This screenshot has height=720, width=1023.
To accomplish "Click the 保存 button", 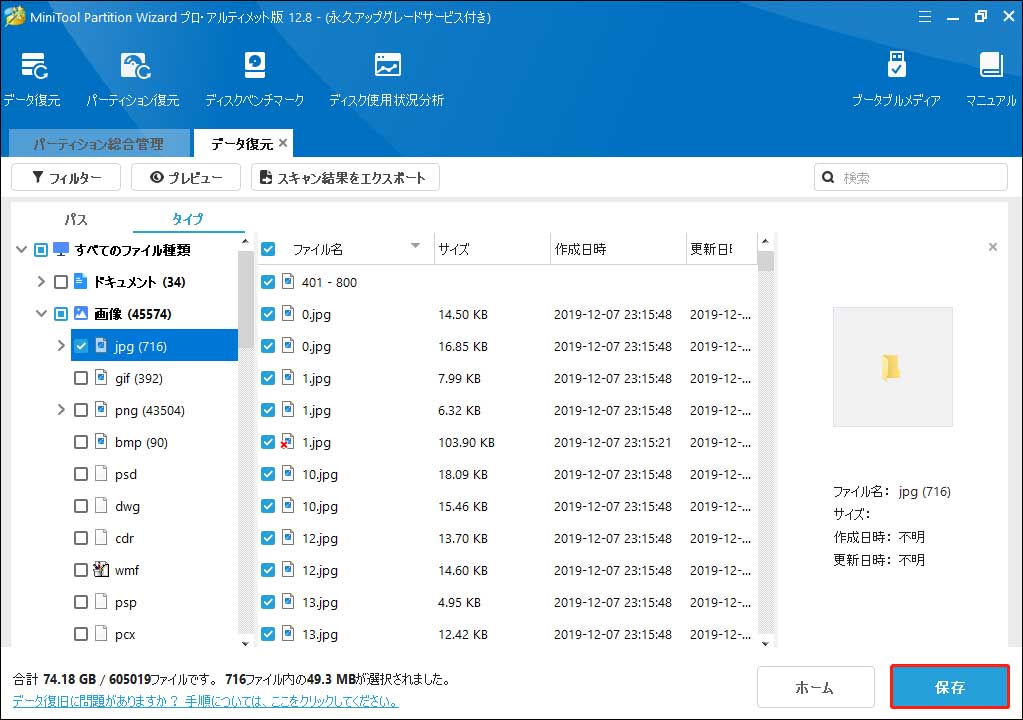I will coord(948,687).
